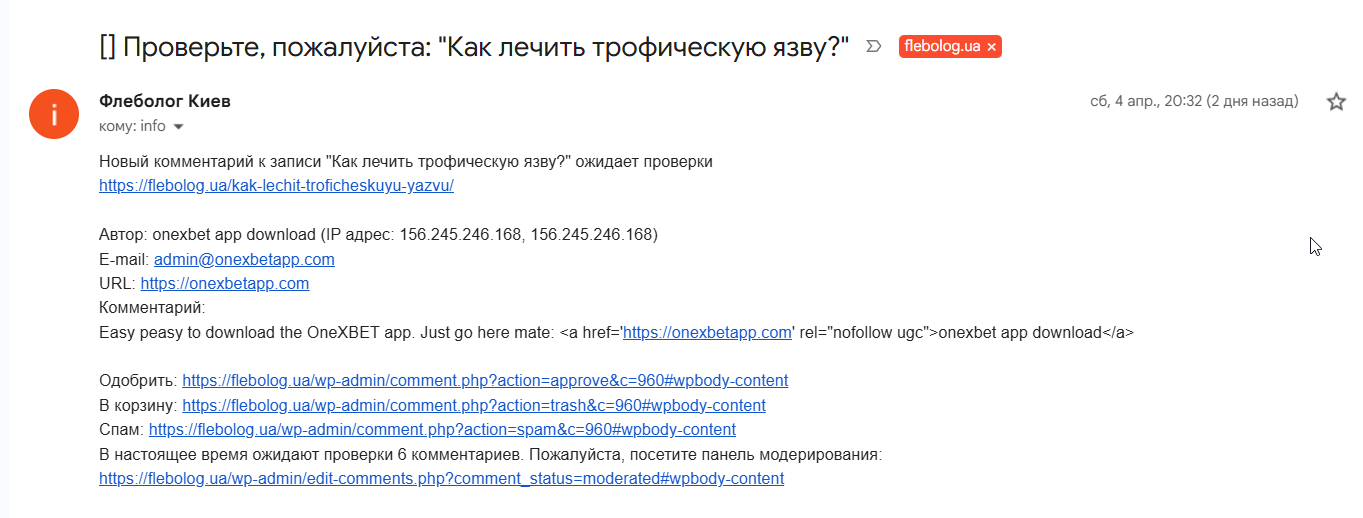Expand recipient details arrow beside 'кому: info'
The height and width of the screenshot is (518, 1363).
point(179,127)
